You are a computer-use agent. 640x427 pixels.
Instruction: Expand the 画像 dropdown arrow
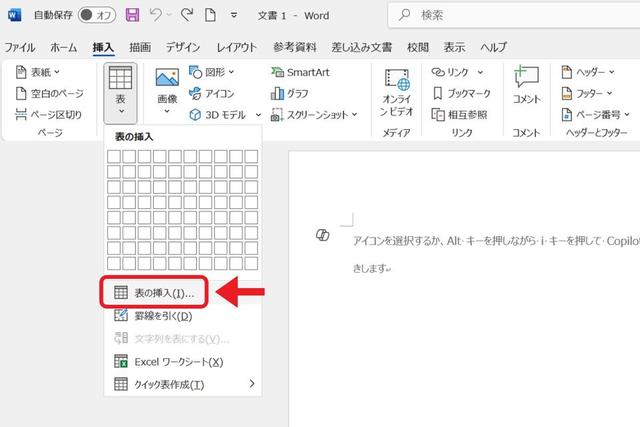pos(167,111)
